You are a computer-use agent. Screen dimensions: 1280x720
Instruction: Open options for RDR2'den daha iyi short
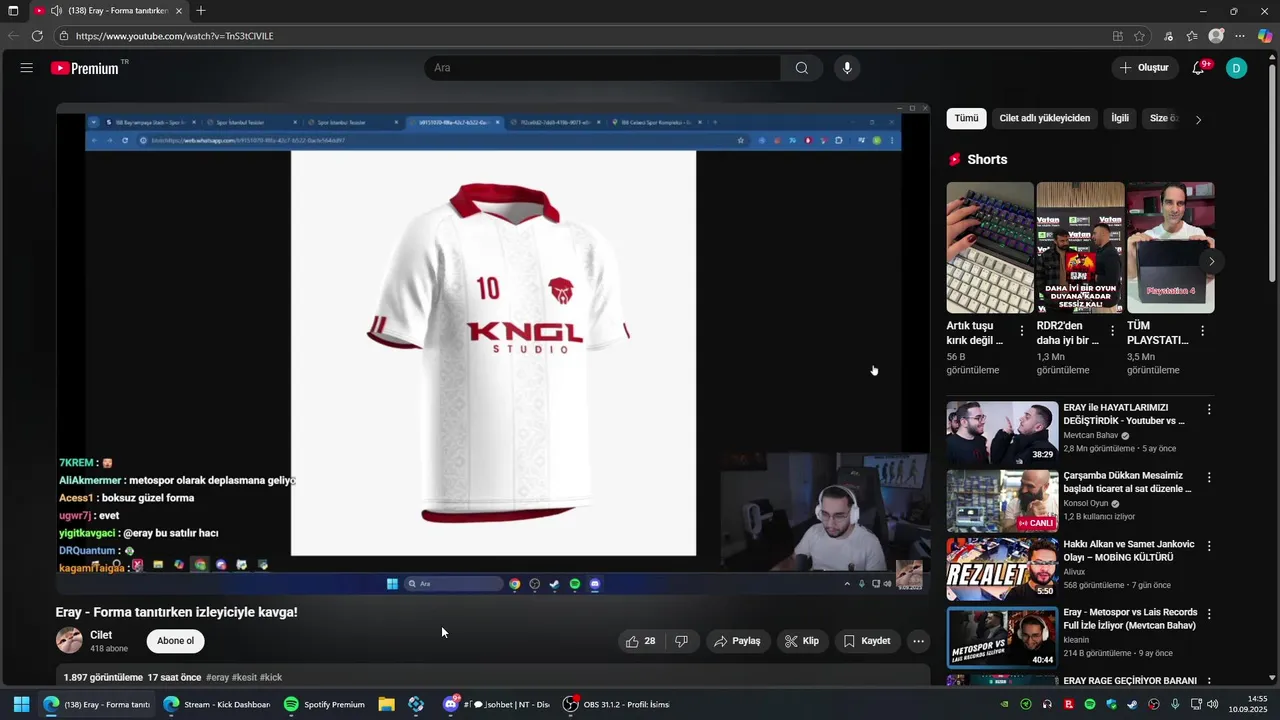pos(1112,331)
